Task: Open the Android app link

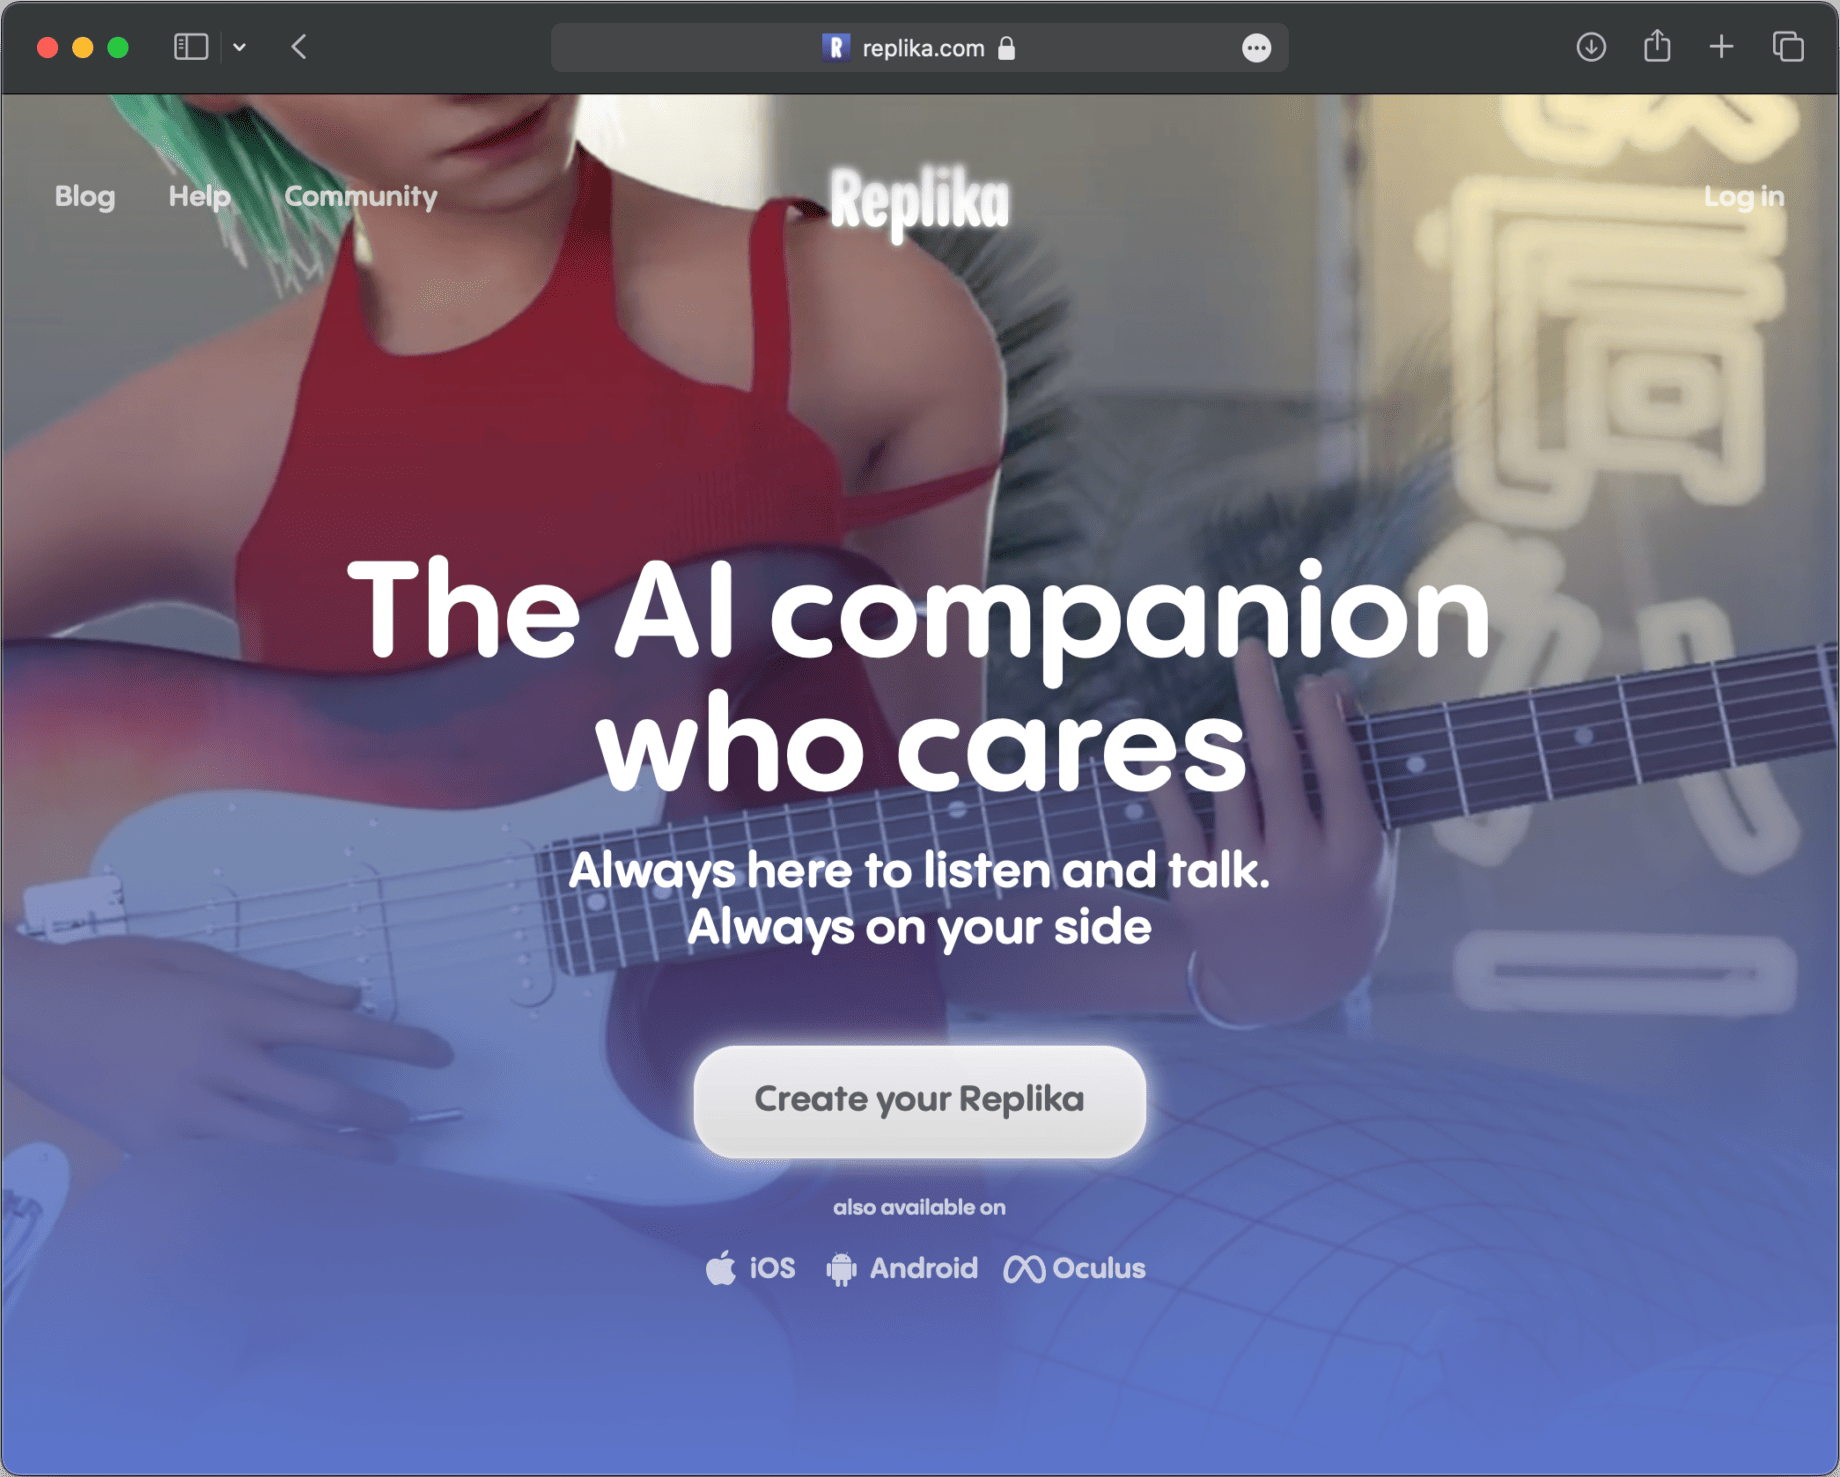Action: 902,1268
